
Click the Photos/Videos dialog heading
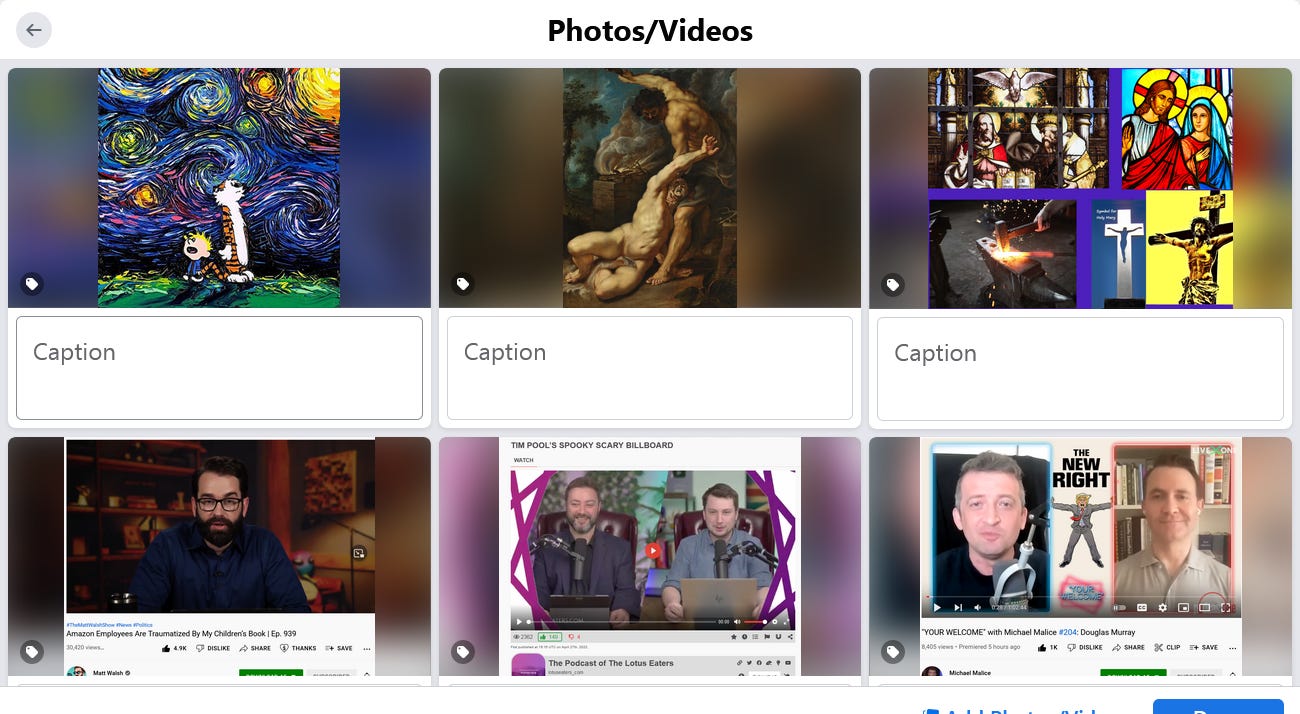[x=650, y=31]
